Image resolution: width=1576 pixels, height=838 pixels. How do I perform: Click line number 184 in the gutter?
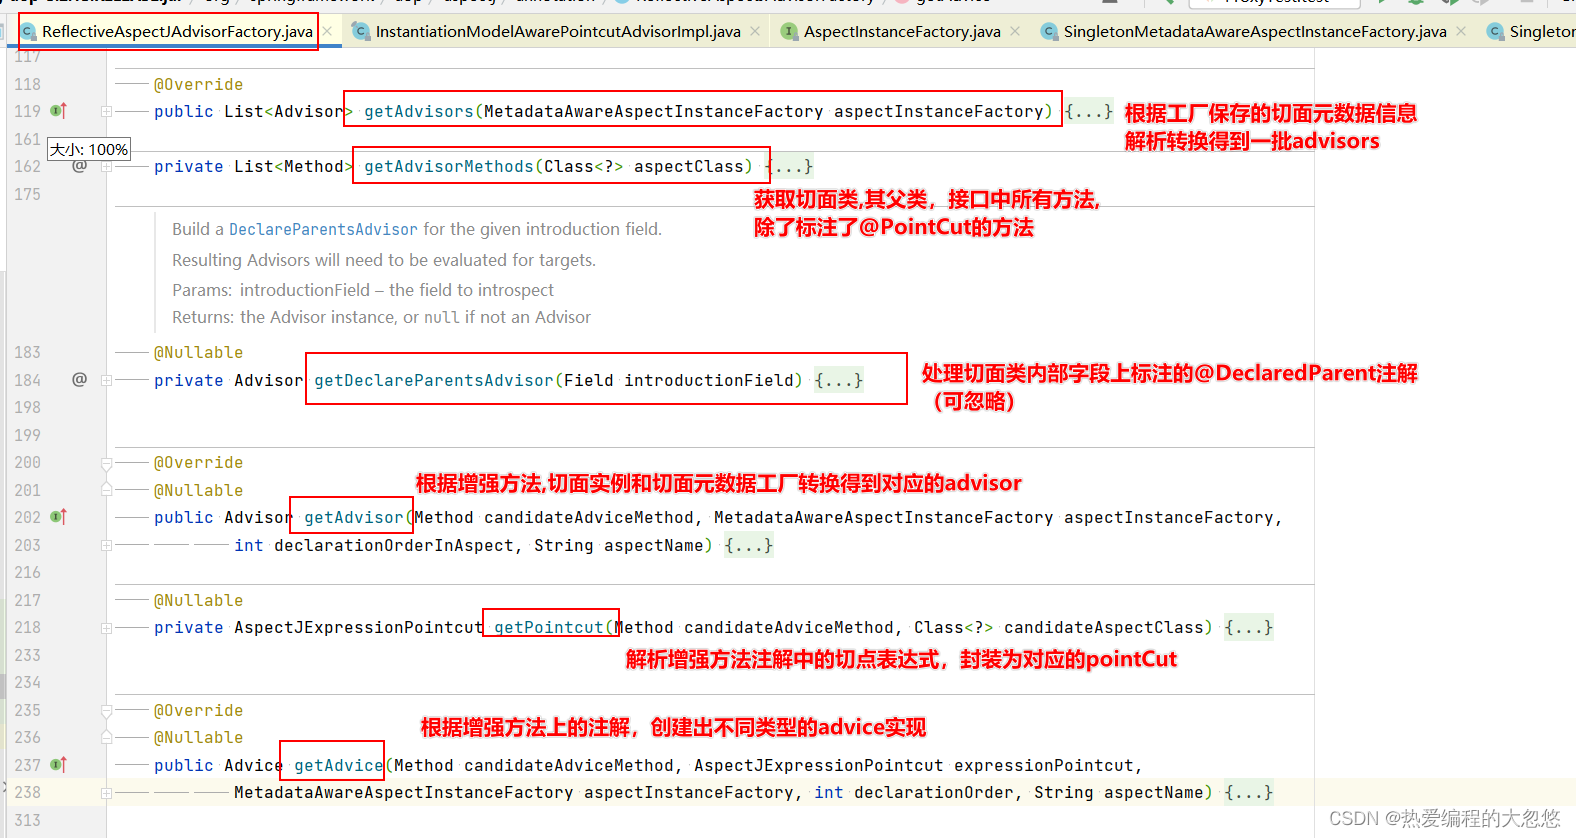[x=28, y=380]
